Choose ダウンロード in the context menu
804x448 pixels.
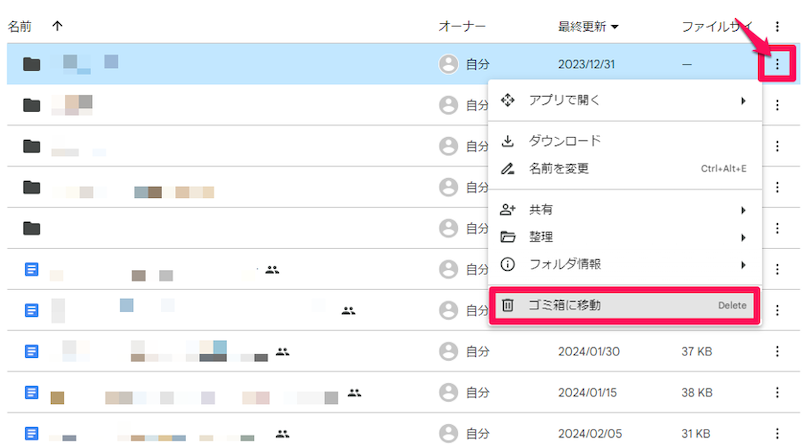[565, 141]
